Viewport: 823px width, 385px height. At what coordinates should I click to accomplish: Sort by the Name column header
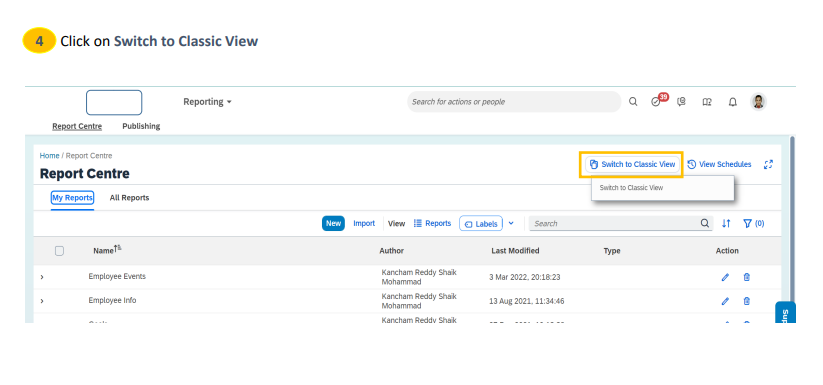click(x=107, y=250)
